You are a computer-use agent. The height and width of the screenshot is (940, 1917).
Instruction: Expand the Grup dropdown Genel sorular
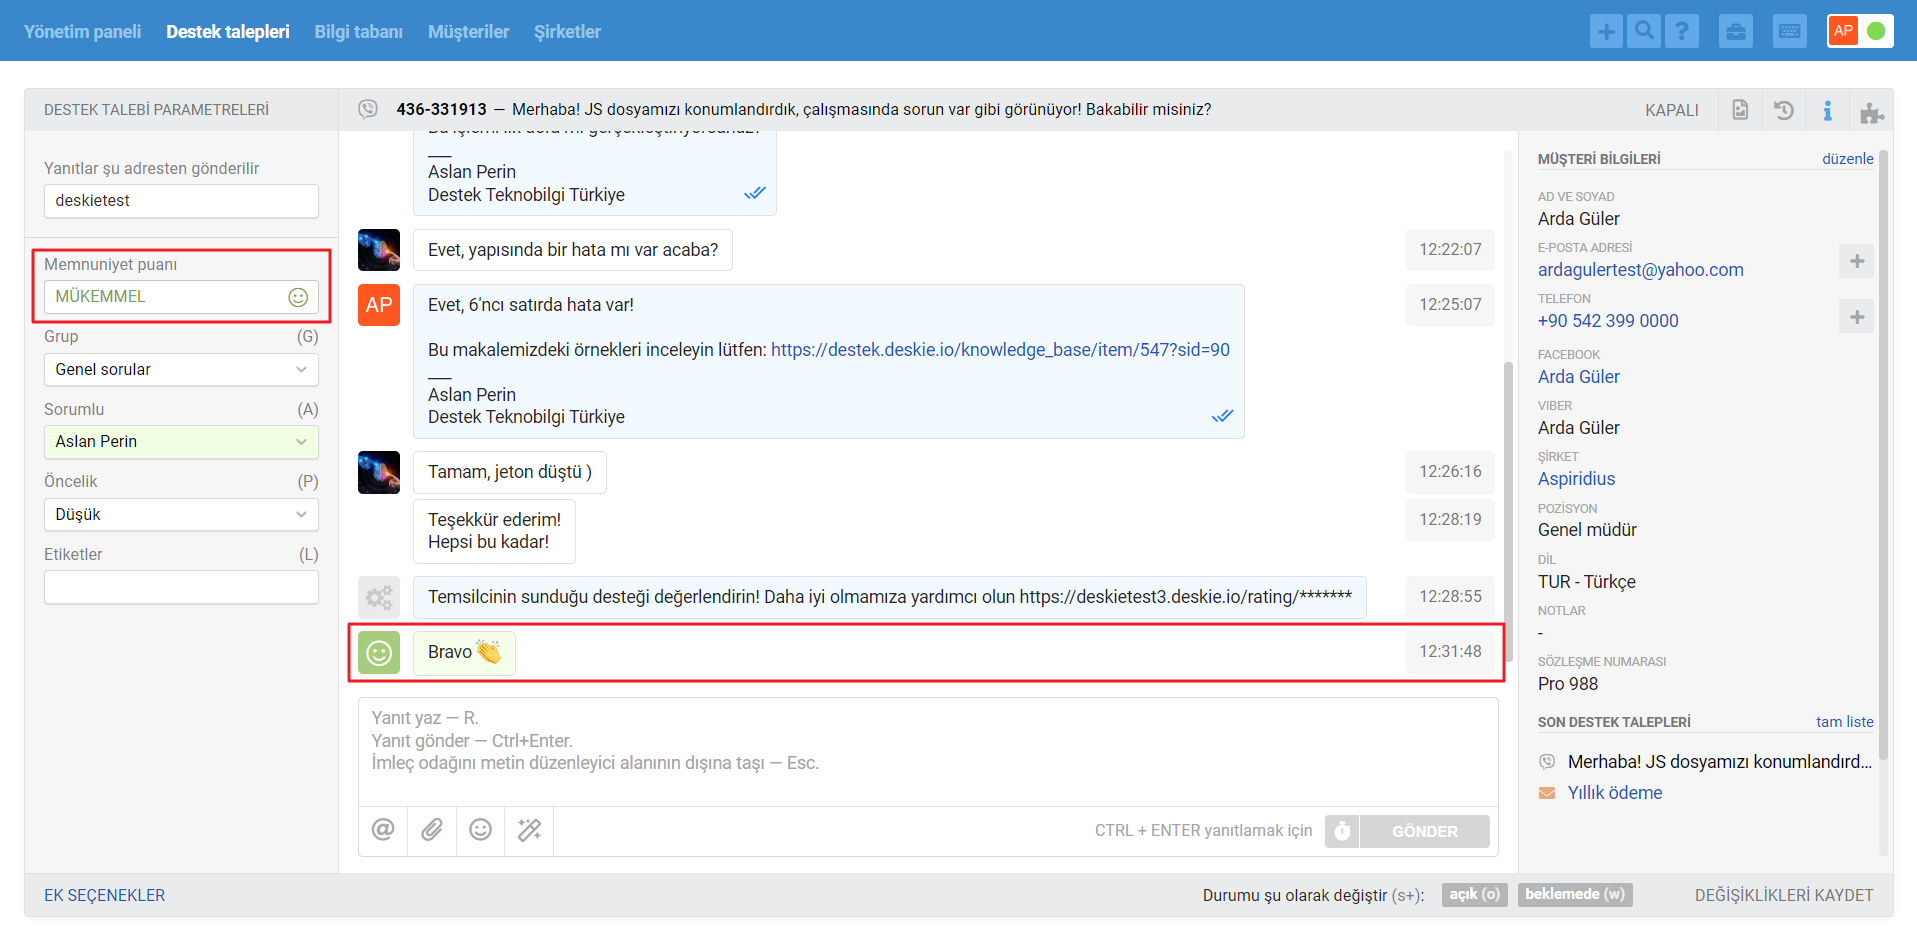[x=181, y=369]
